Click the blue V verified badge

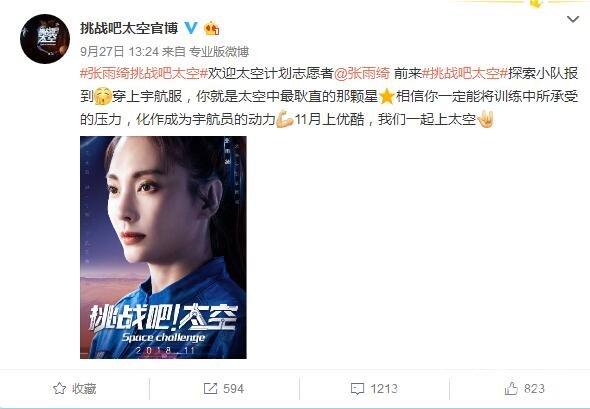(191, 28)
